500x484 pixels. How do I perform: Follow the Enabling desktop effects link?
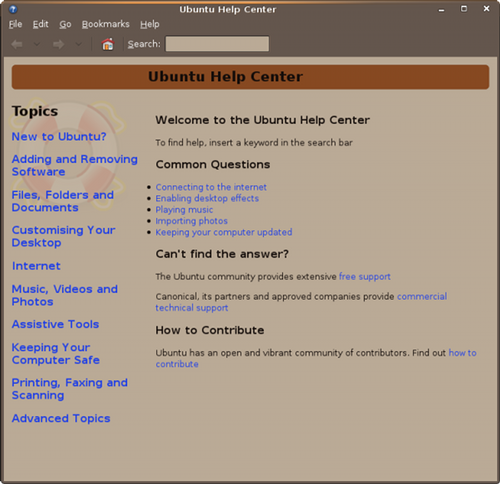pyautogui.click(x=207, y=198)
